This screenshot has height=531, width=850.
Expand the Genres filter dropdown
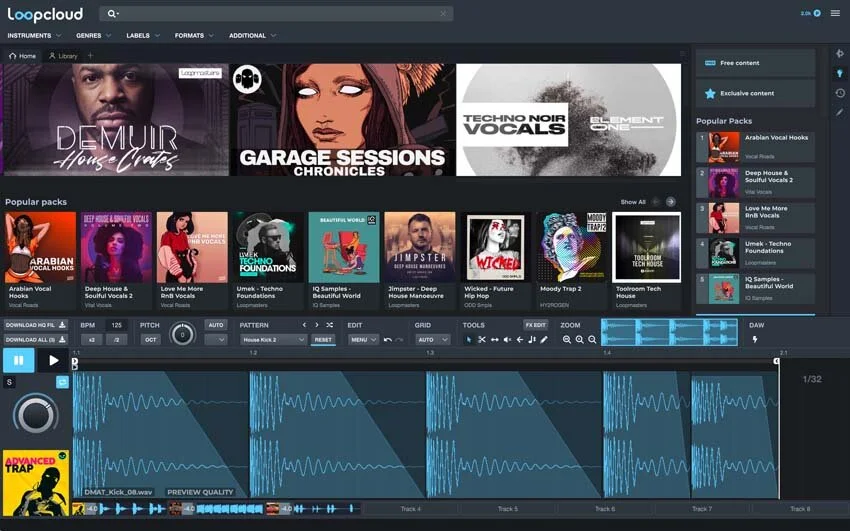pyautogui.click(x=93, y=35)
